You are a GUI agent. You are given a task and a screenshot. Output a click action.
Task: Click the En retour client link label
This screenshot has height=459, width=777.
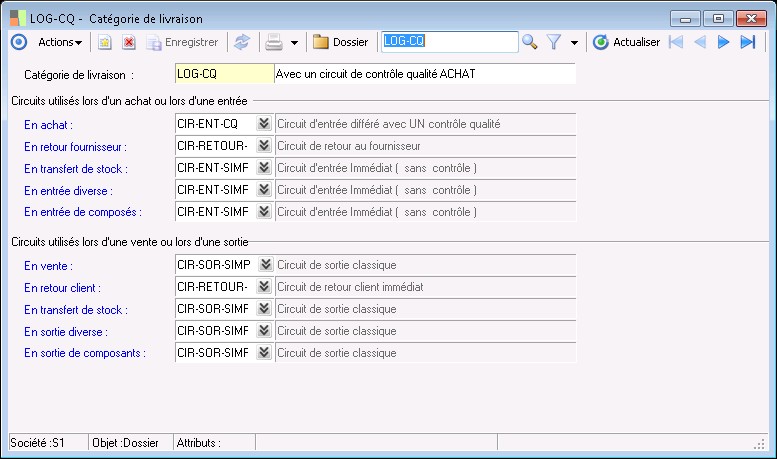[62, 288]
